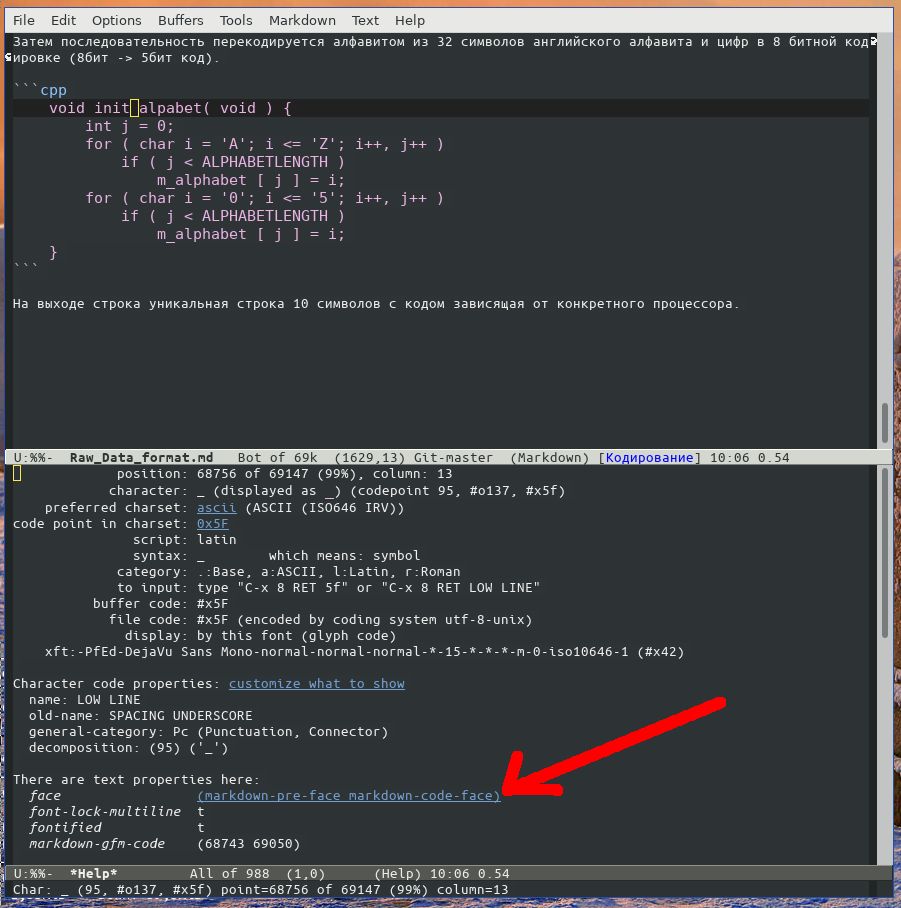Click 'position: 68756 of 69147' line
901x908 pixels.
tap(284, 474)
